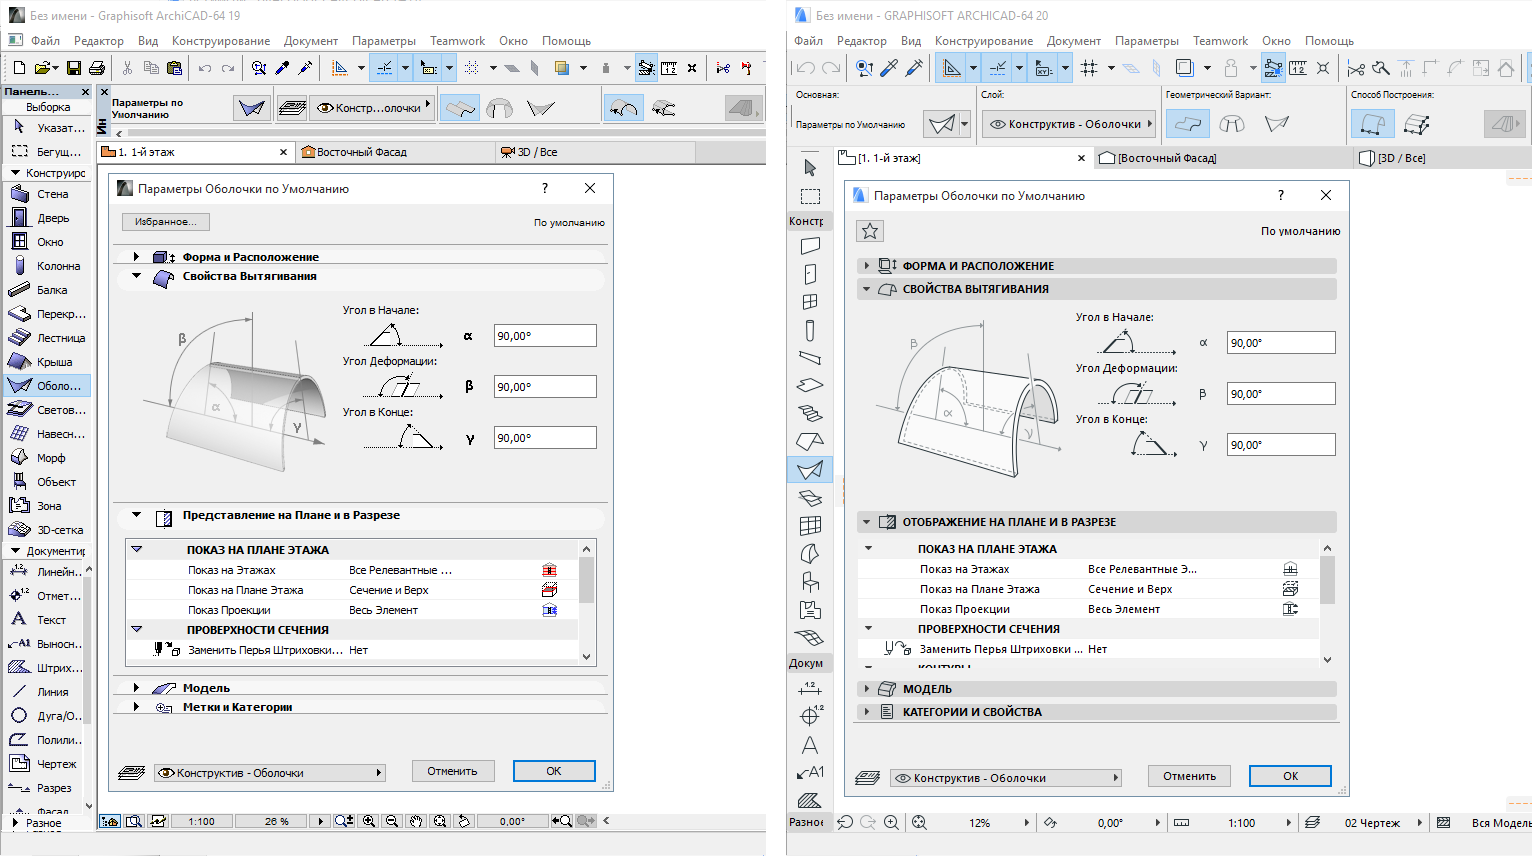Expand 'КАТЕГОРИИ И СВОЙСТВА' in the ArchiCAD 20 dialog
The width and height of the screenshot is (1532, 856).
click(x=867, y=712)
